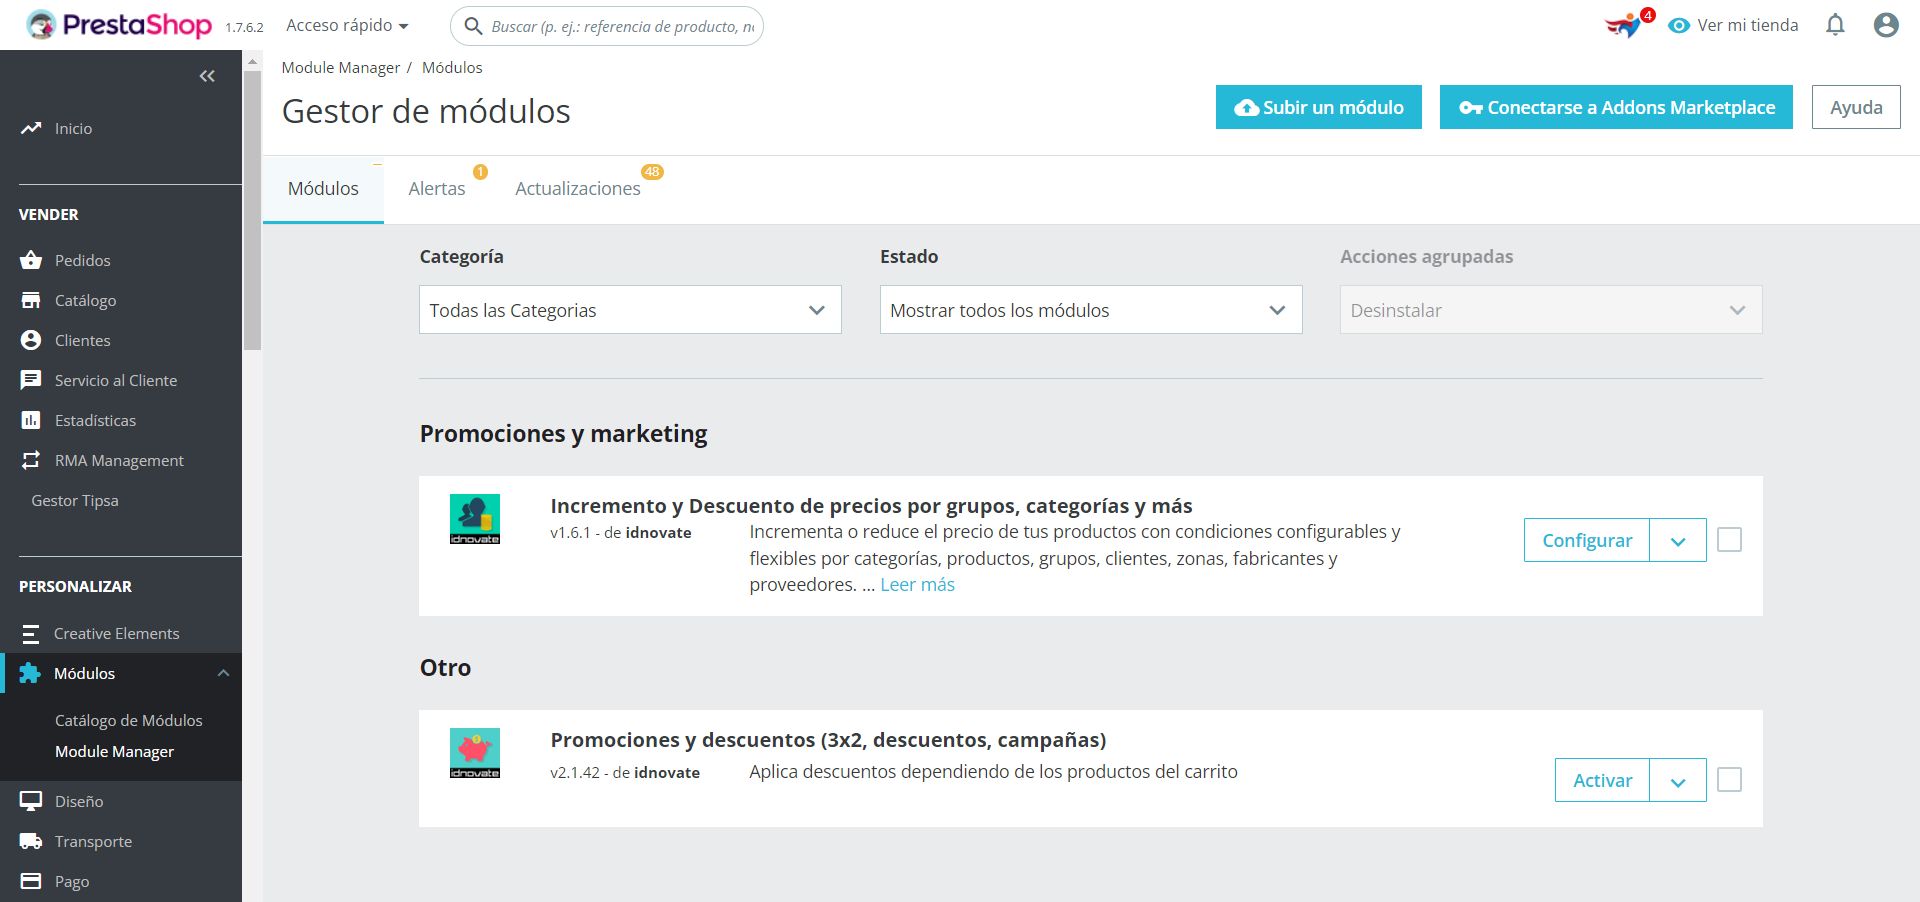
Task: Click the RMA Management arrows icon
Action: click(x=31, y=460)
